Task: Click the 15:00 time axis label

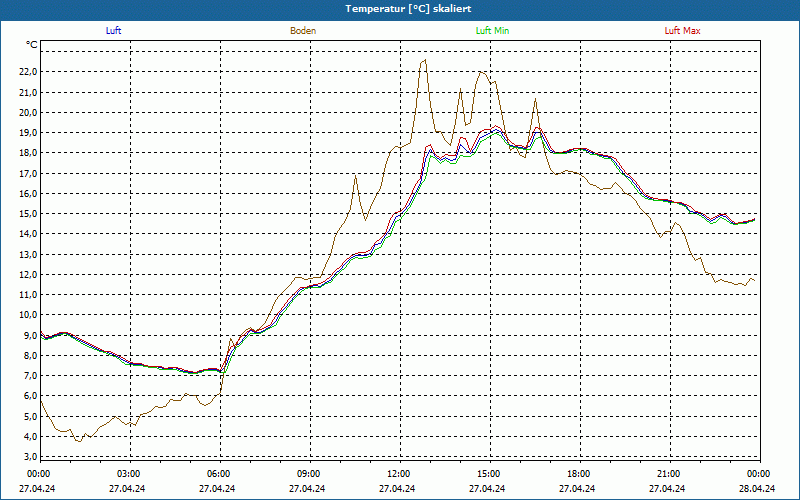Action: tap(489, 474)
